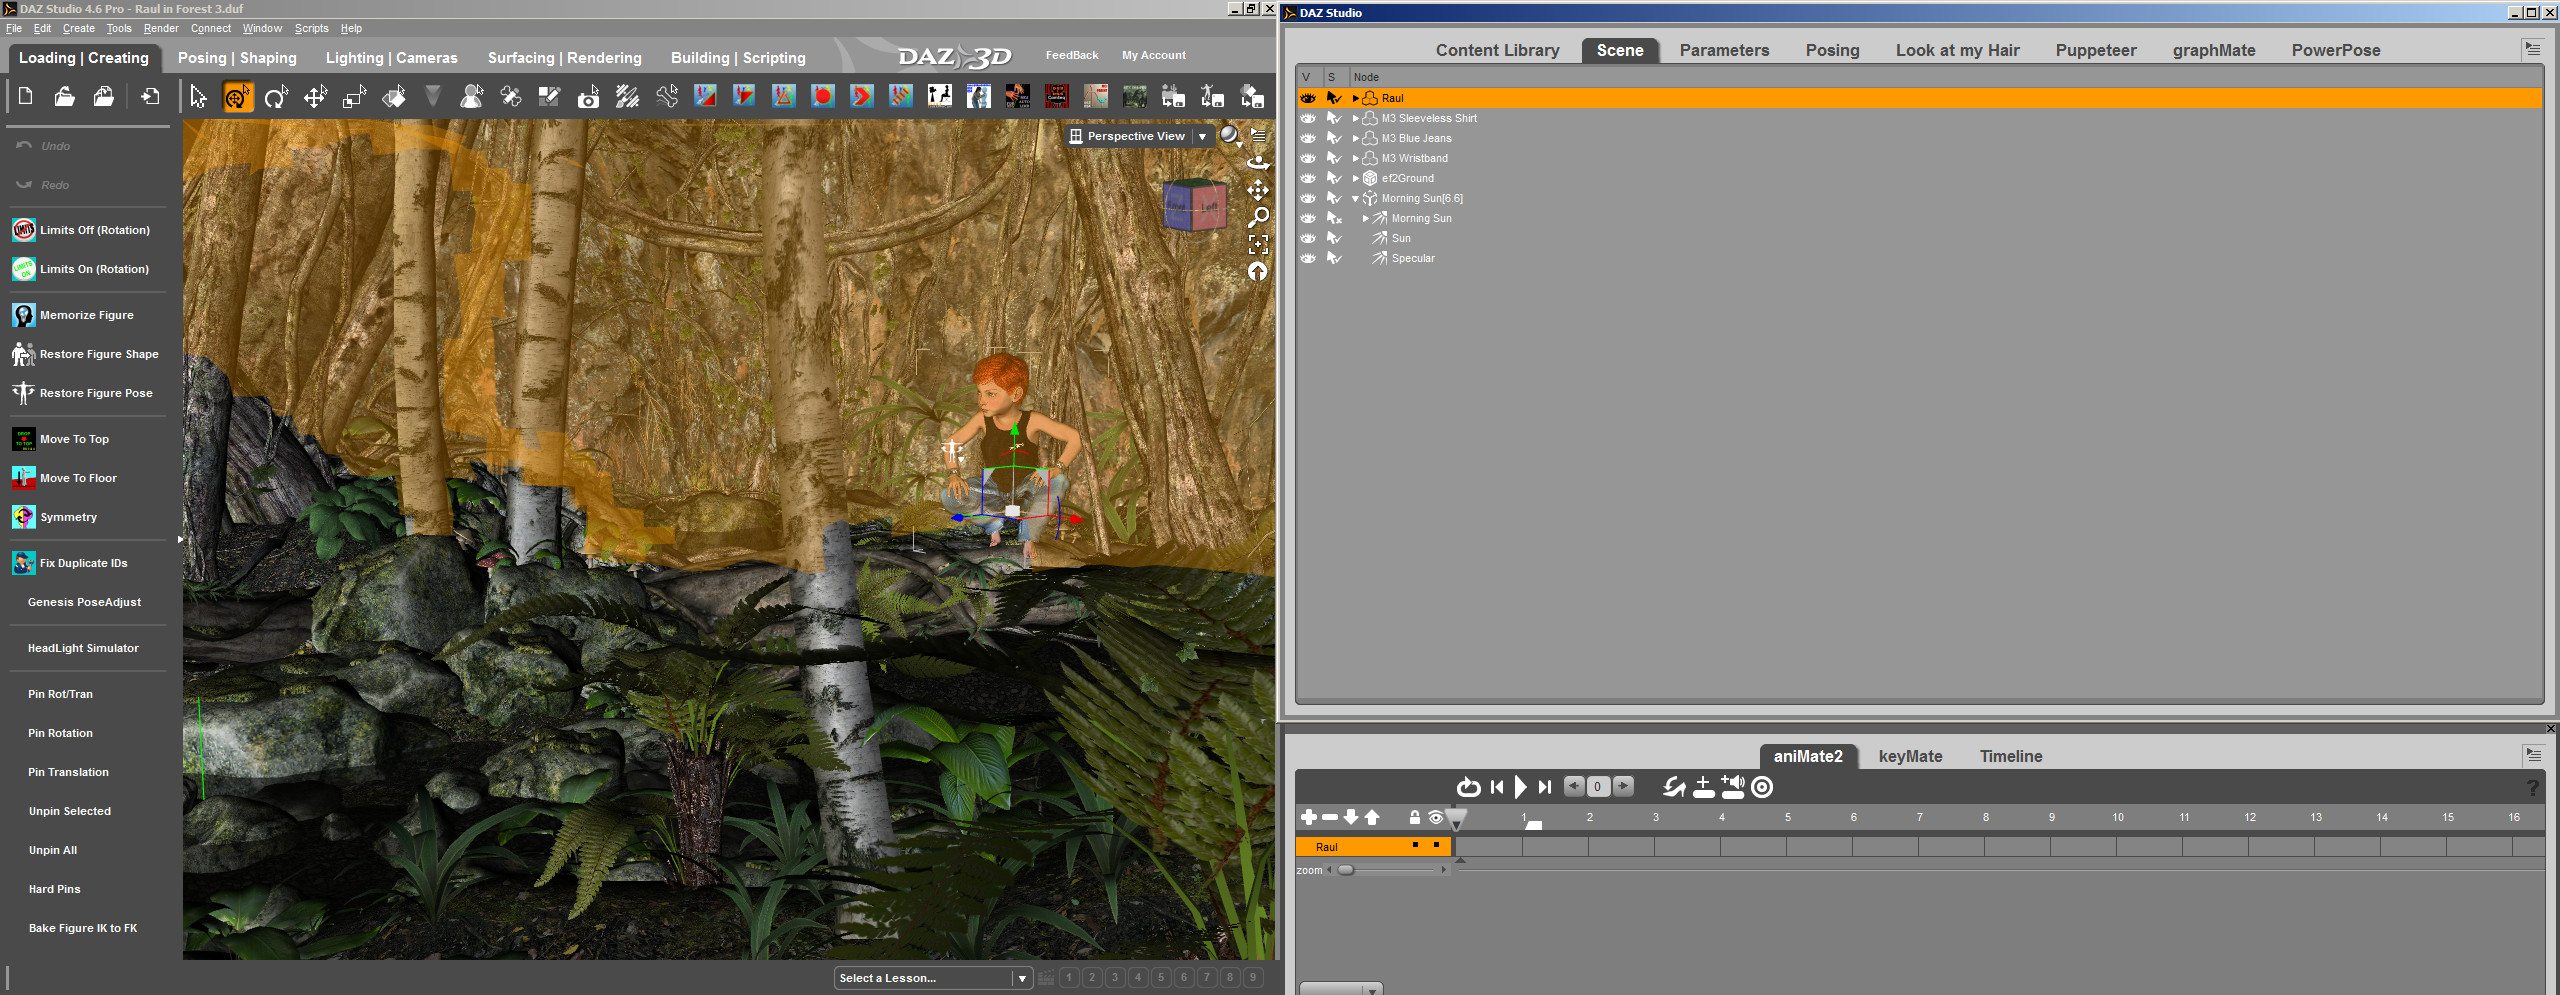Click the Genesis PoseAdjust button
This screenshot has width=2560, height=995.
tap(85, 602)
